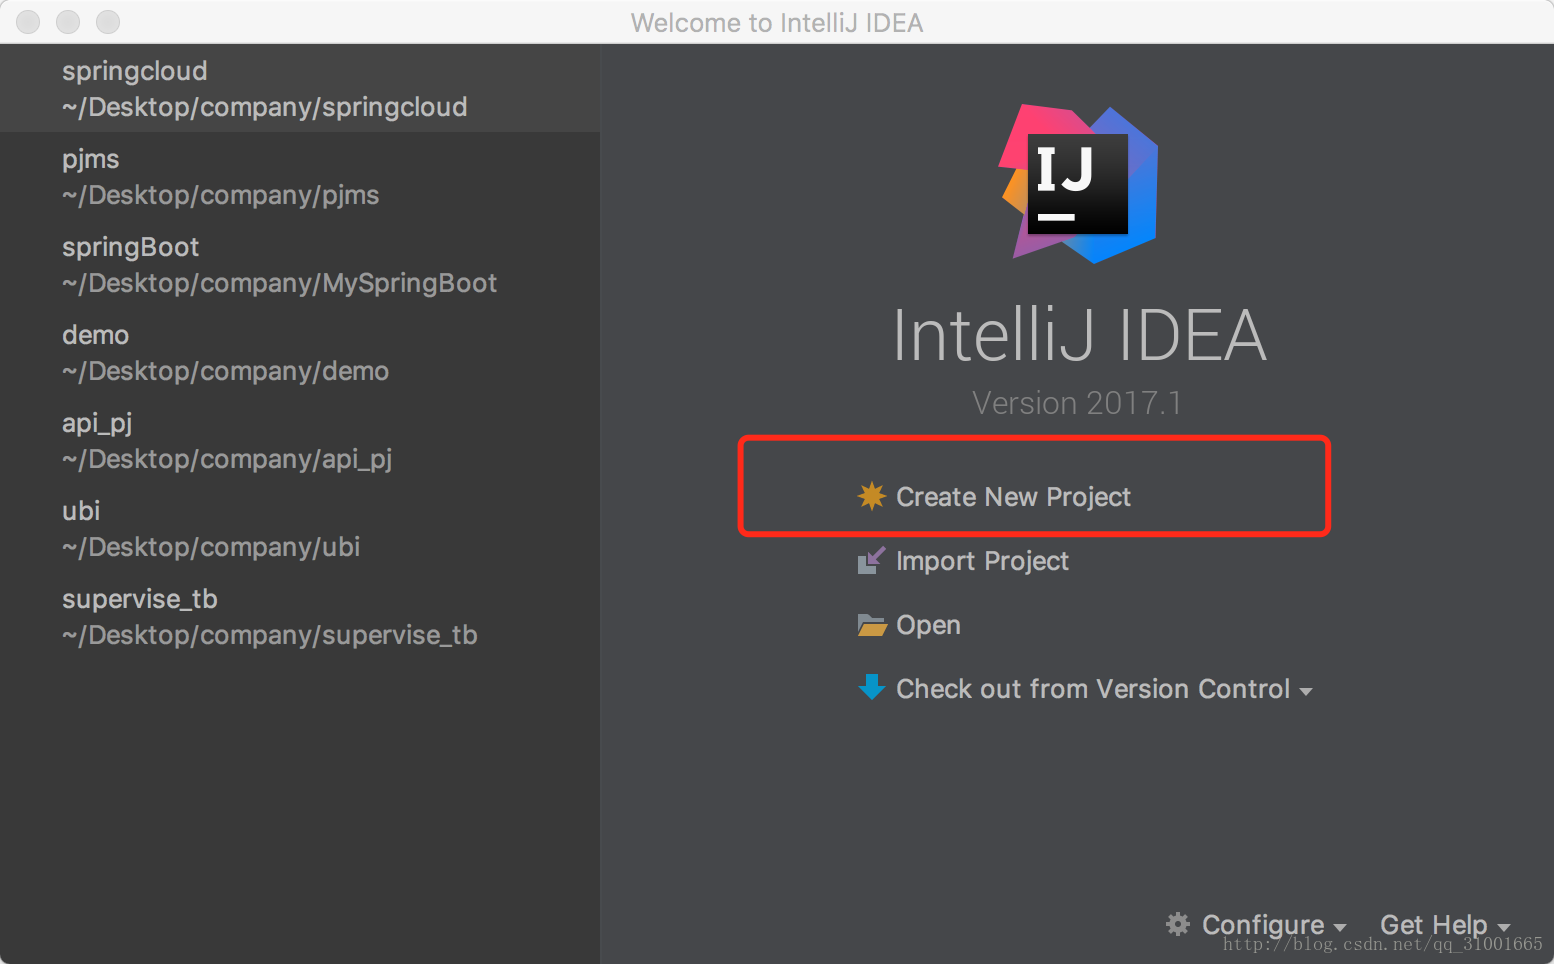Viewport: 1554px width, 964px height.
Task: Open recent project api_pj
Action: coord(97,424)
